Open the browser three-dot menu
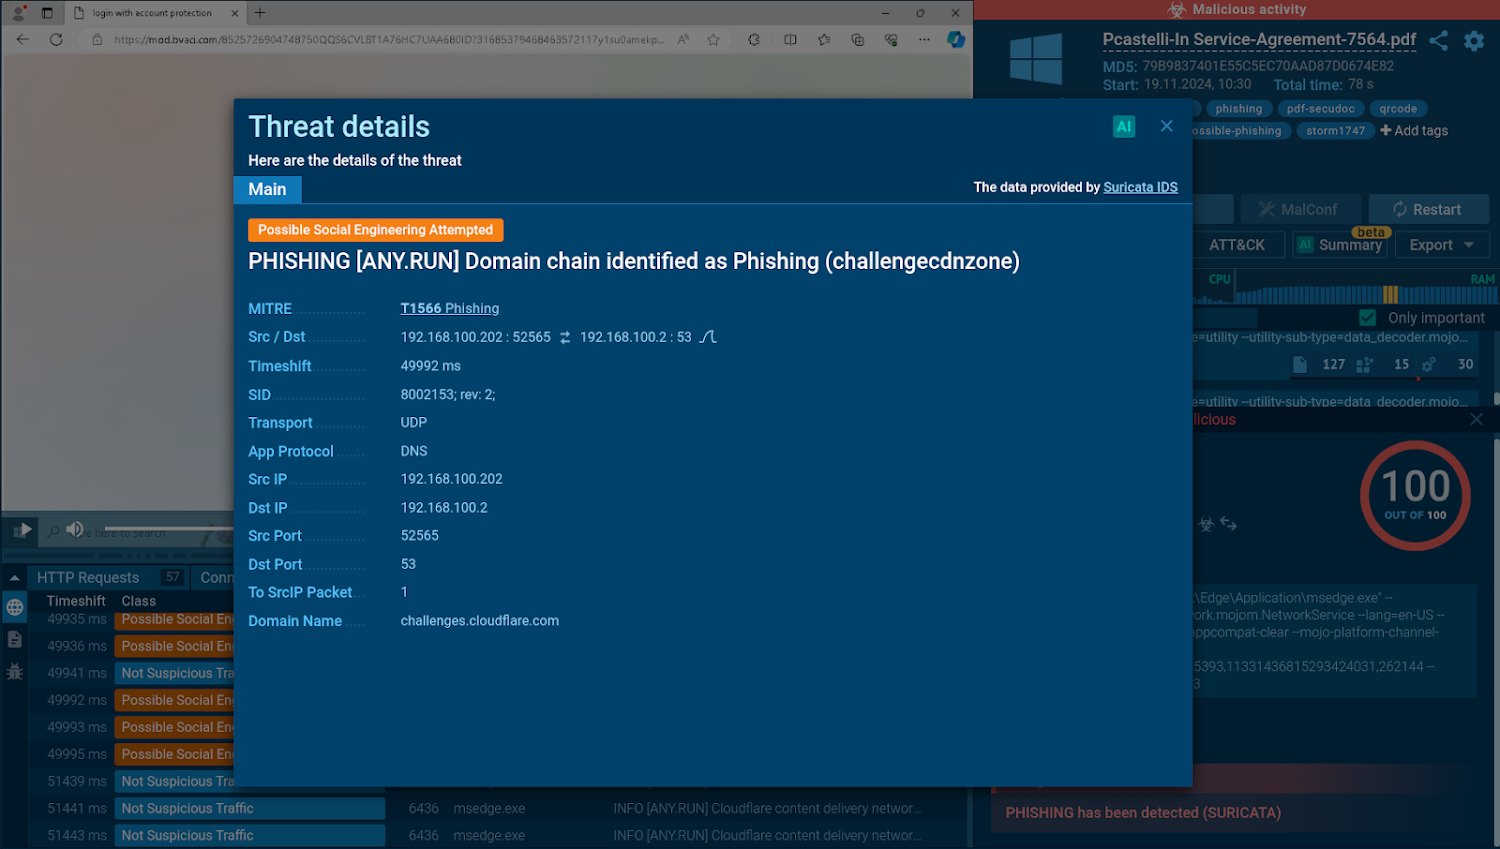The width and height of the screenshot is (1500, 849). 924,40
